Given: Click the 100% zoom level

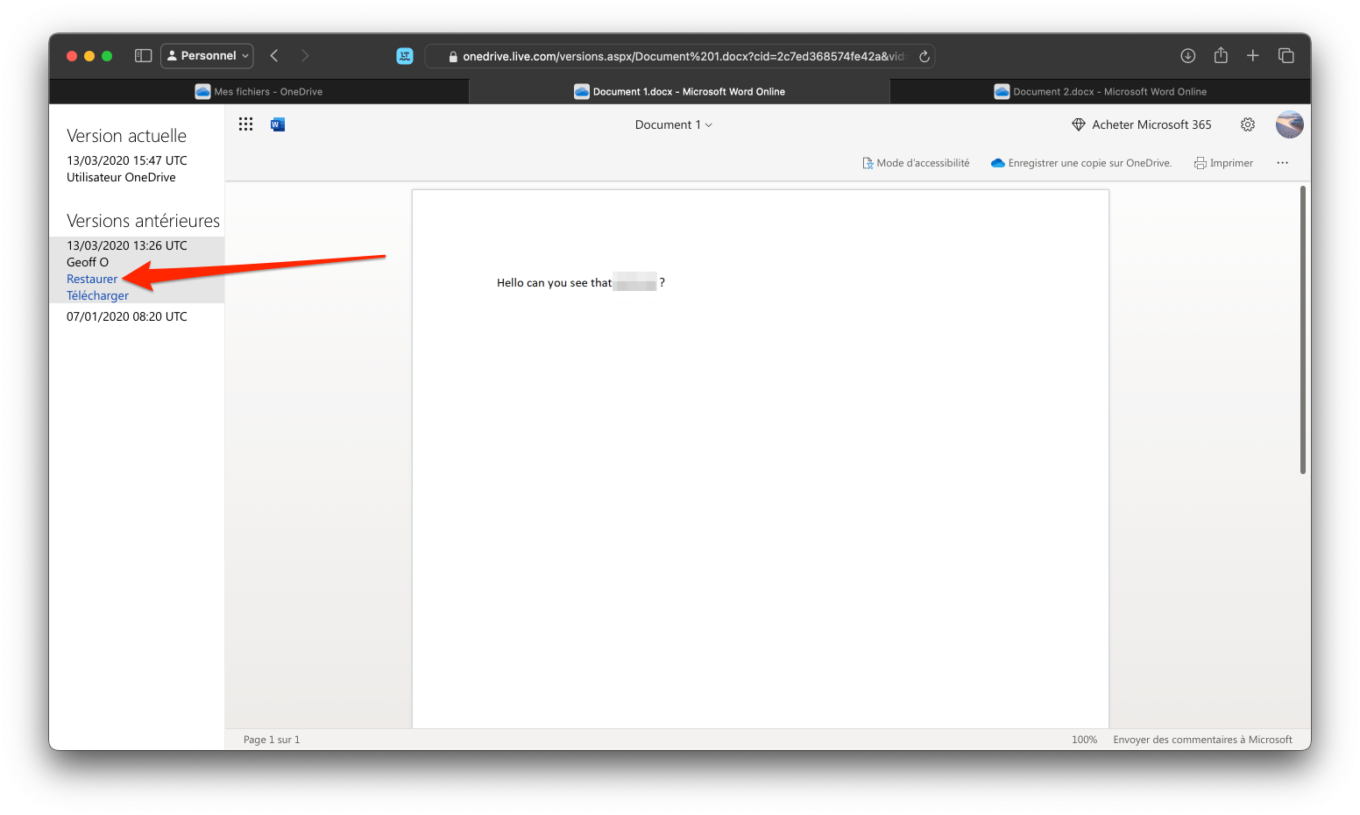Looking at the screenshot, I should 1084,740.
